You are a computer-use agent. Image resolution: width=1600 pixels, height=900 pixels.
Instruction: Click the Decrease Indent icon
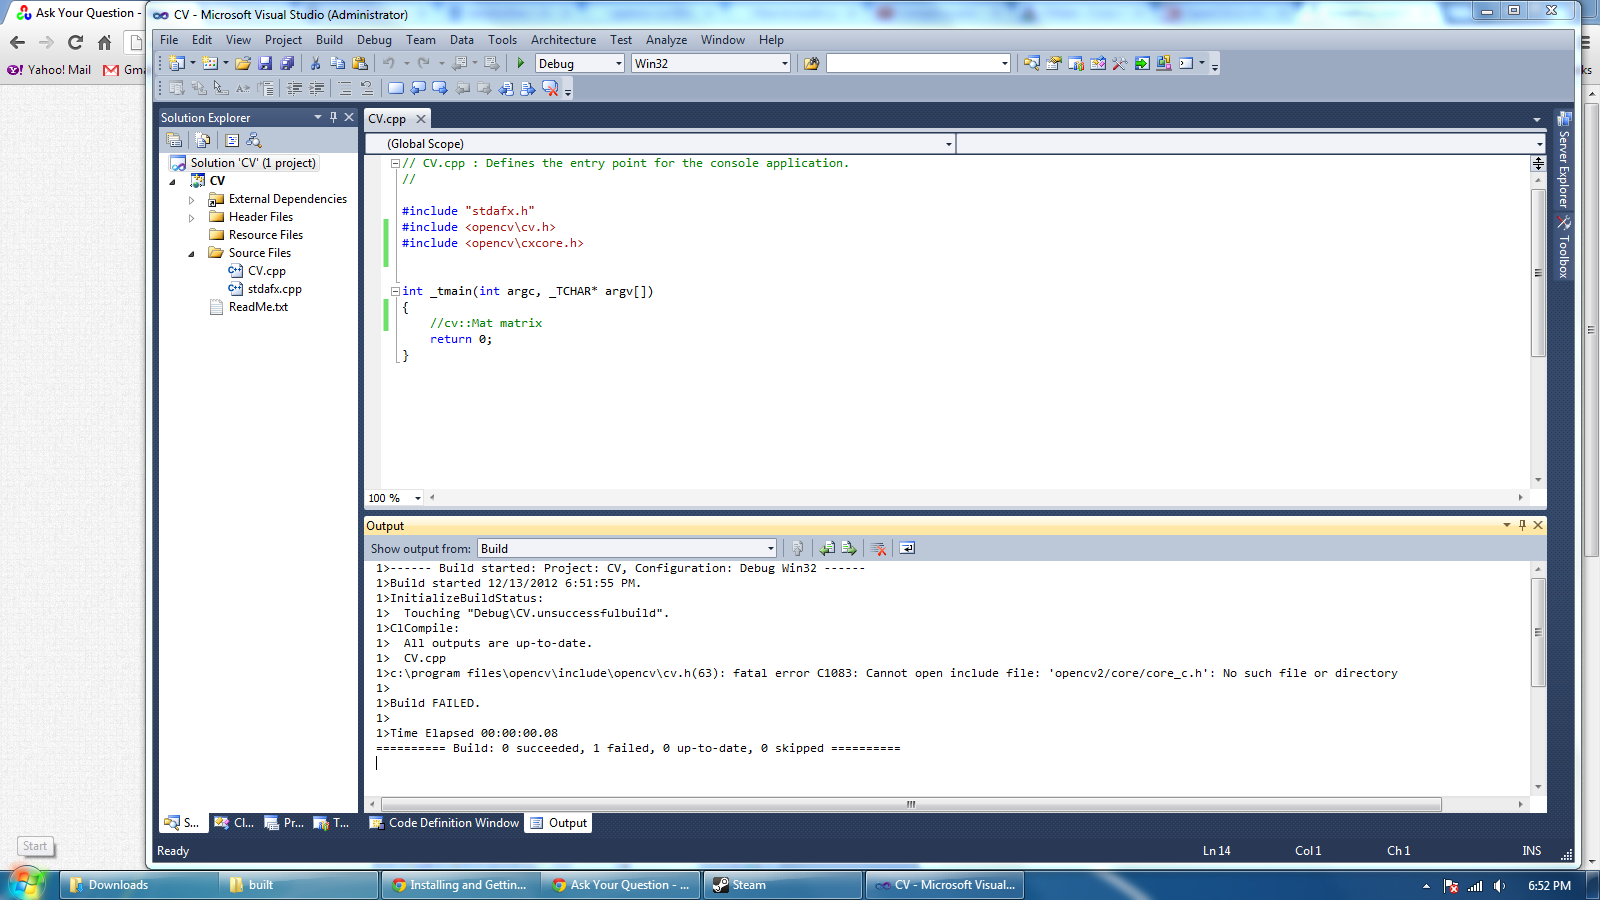point(295,88)
